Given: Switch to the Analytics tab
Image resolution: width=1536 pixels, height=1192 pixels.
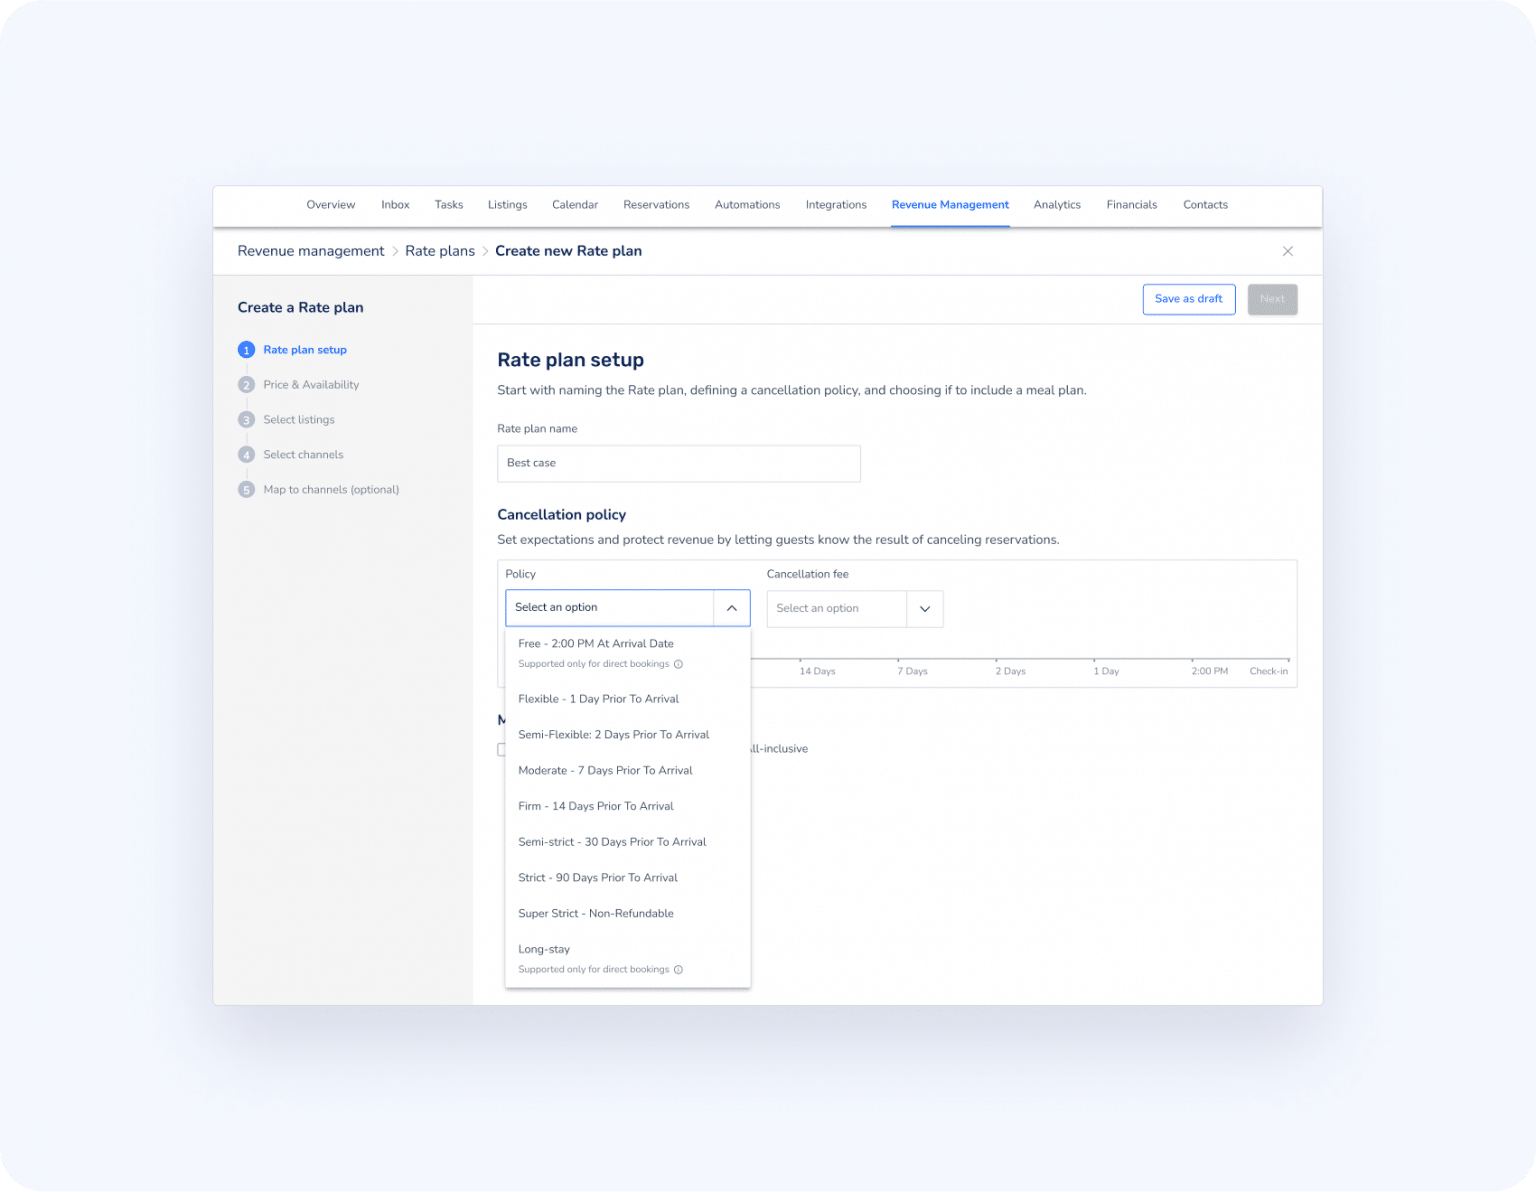Looking at the screenshot, I should [x=1057, y=204].
